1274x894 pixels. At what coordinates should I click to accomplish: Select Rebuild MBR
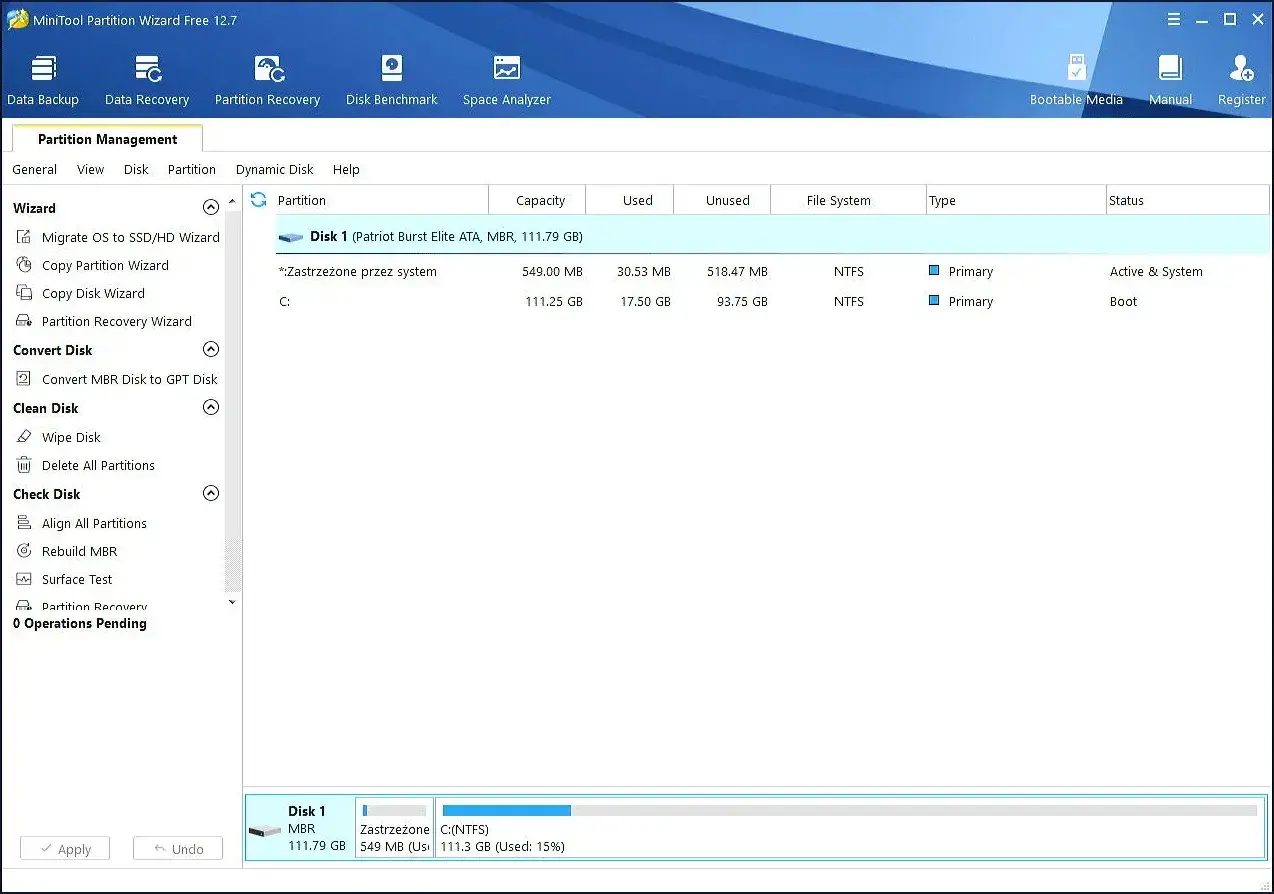[x=79, y=551]
